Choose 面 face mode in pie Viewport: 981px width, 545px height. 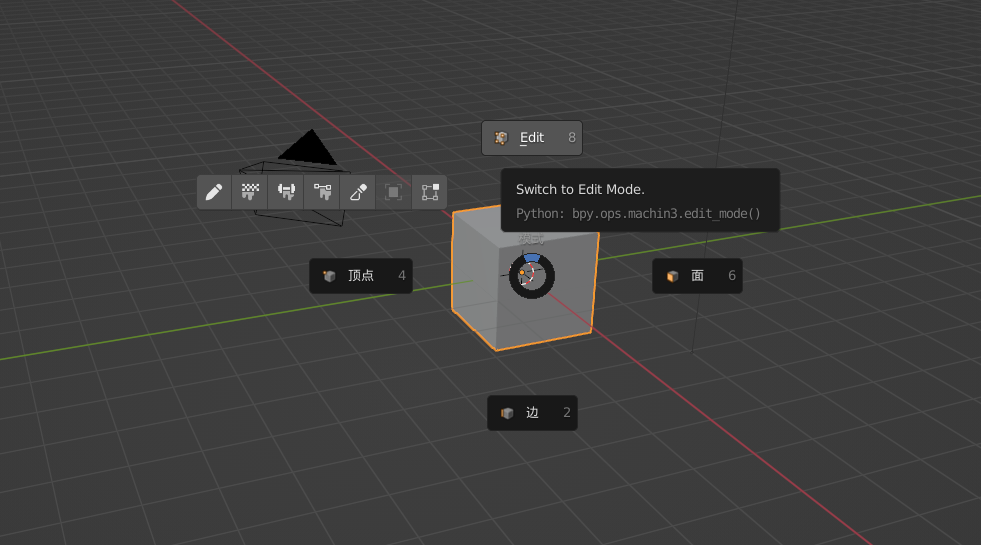[x=697, y=276]
